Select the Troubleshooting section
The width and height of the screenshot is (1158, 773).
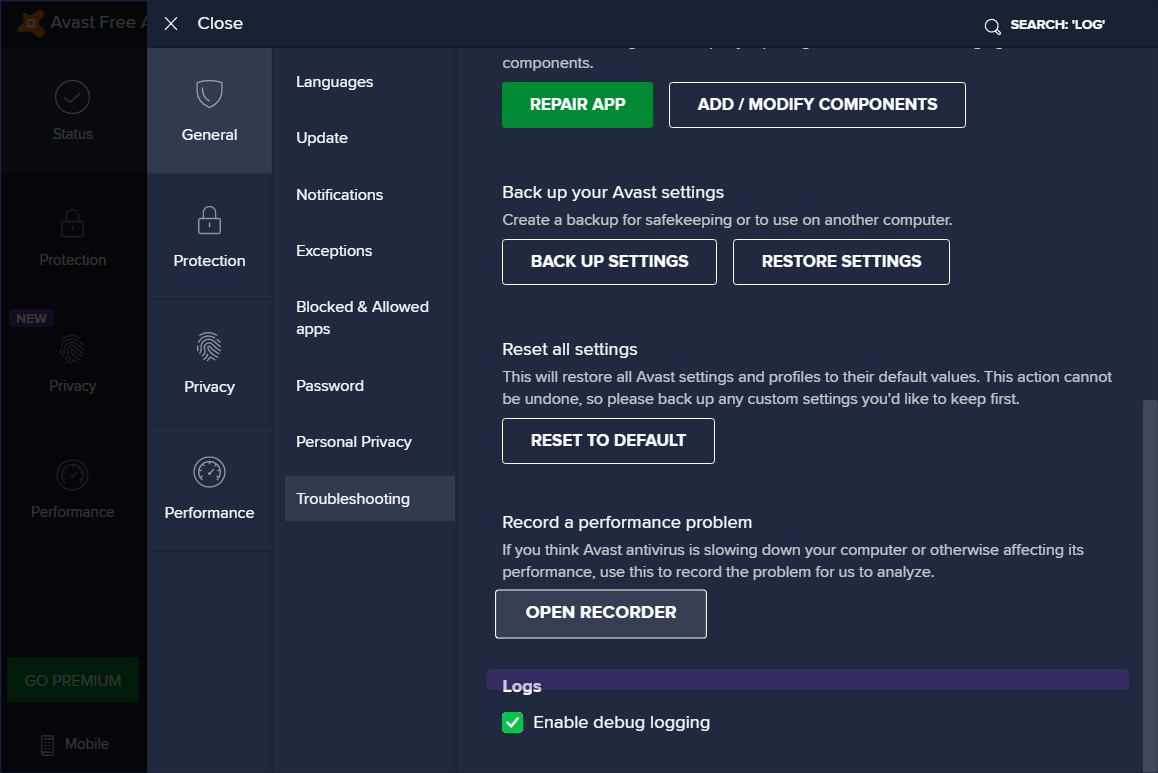(x=370, y=498)
